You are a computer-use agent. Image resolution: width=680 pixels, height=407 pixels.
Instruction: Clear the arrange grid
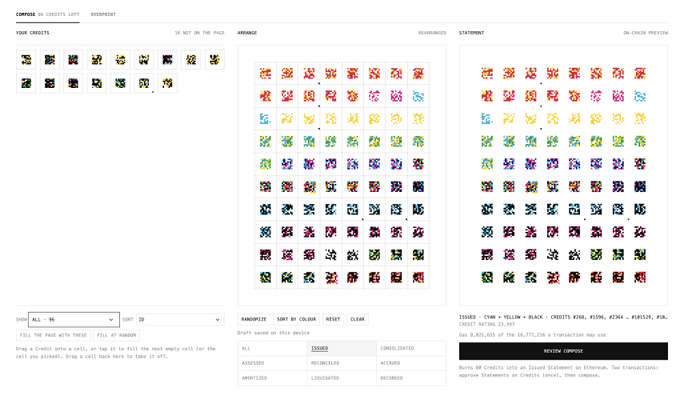357,319
